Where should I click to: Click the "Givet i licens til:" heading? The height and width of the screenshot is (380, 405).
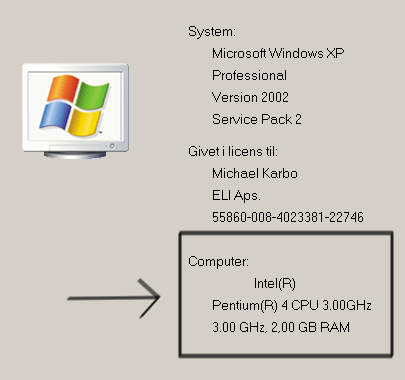point(233,152)
